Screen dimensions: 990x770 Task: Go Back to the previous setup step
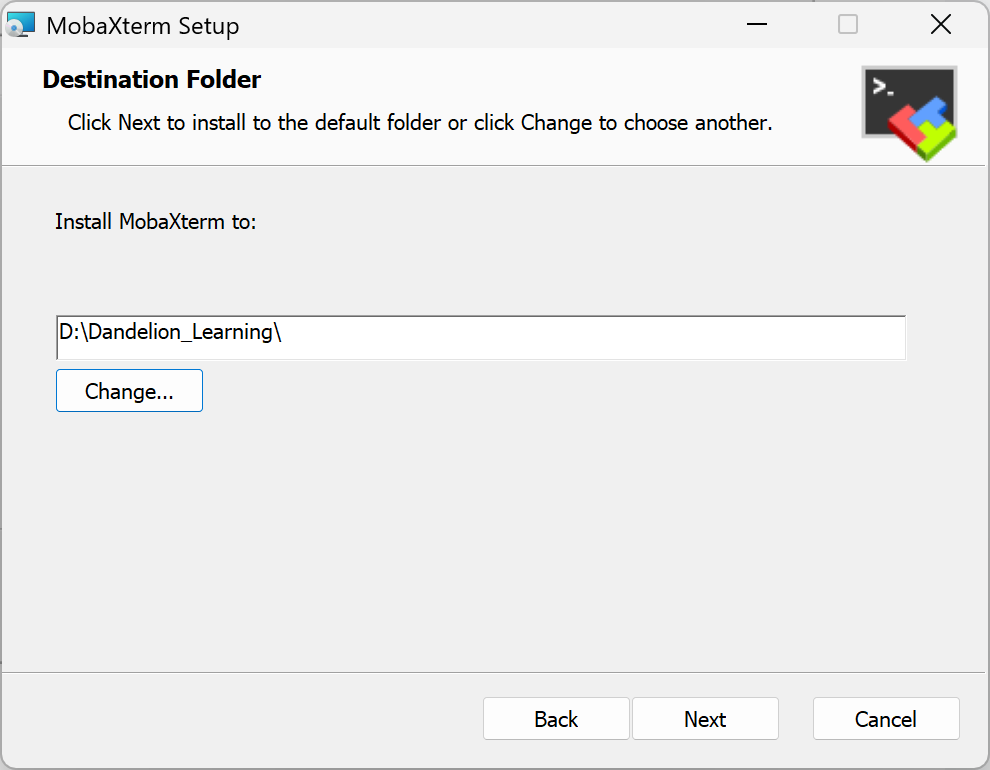tap(556, 718)
